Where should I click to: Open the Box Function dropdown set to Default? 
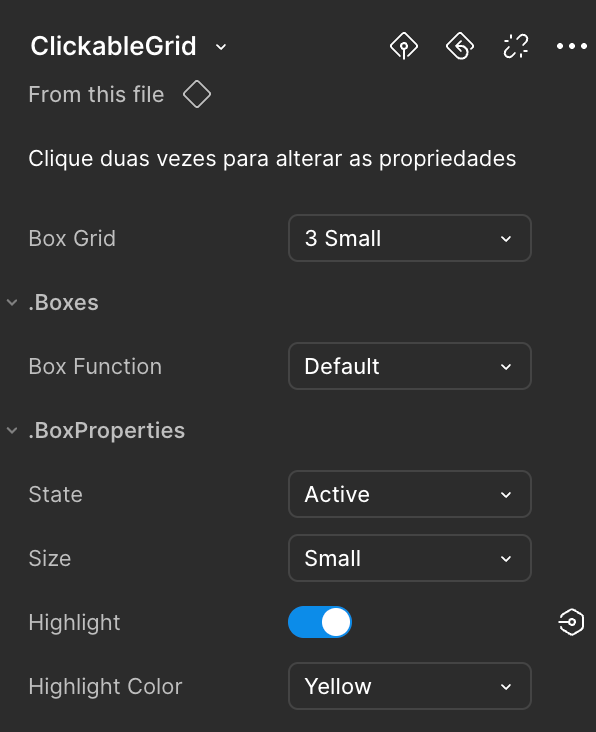tap(410, 366)
